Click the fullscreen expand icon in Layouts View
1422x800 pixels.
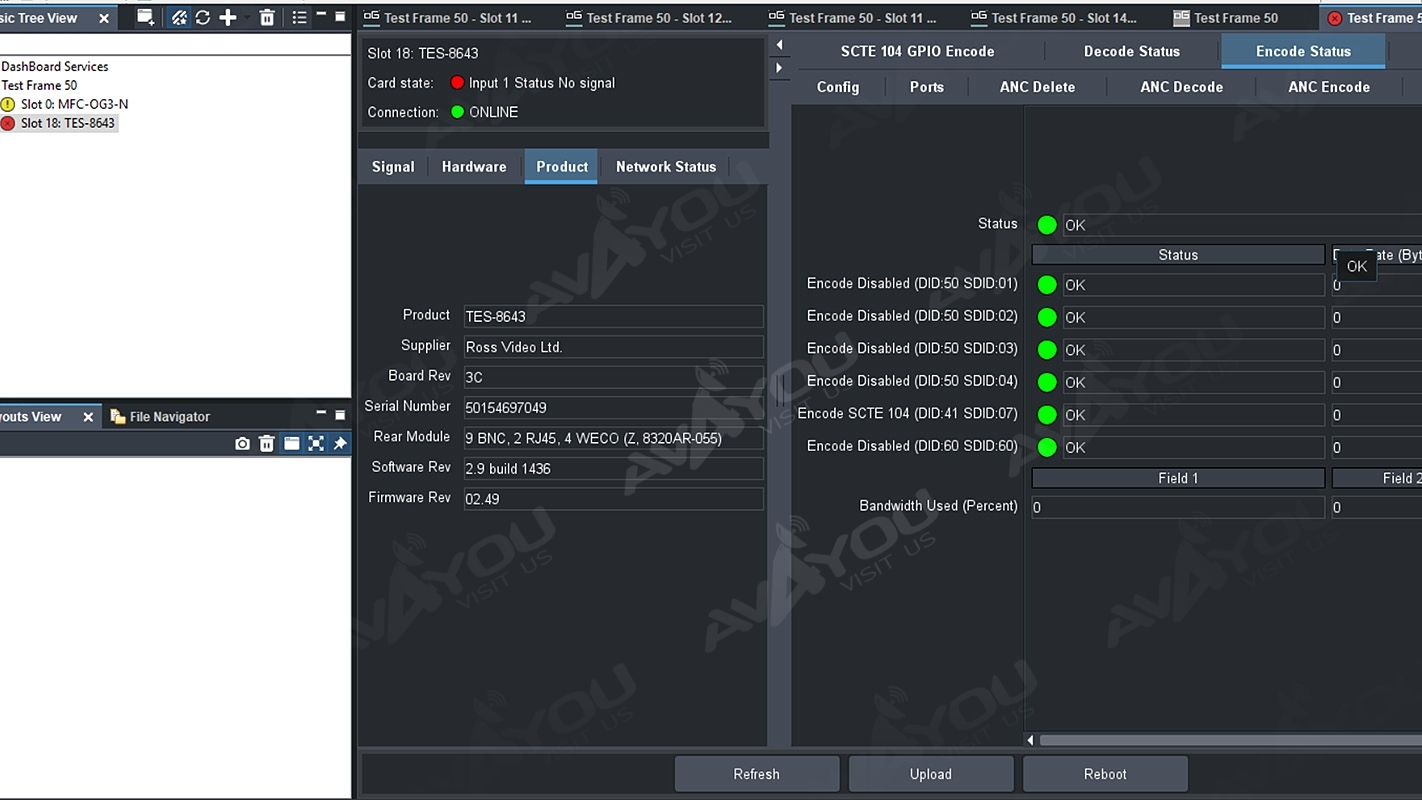tap(316, 443)
